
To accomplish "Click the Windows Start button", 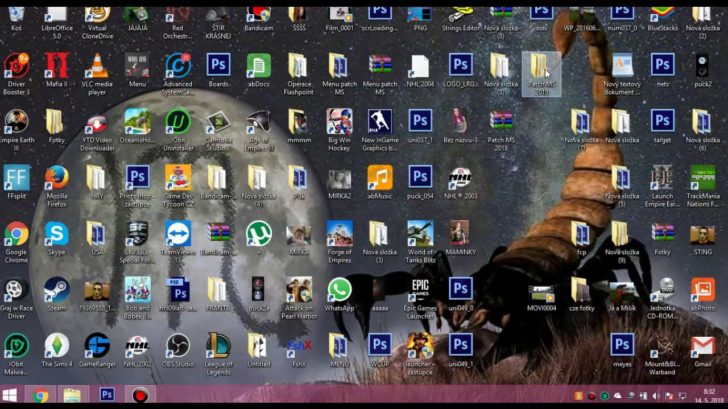I will 11,396.
